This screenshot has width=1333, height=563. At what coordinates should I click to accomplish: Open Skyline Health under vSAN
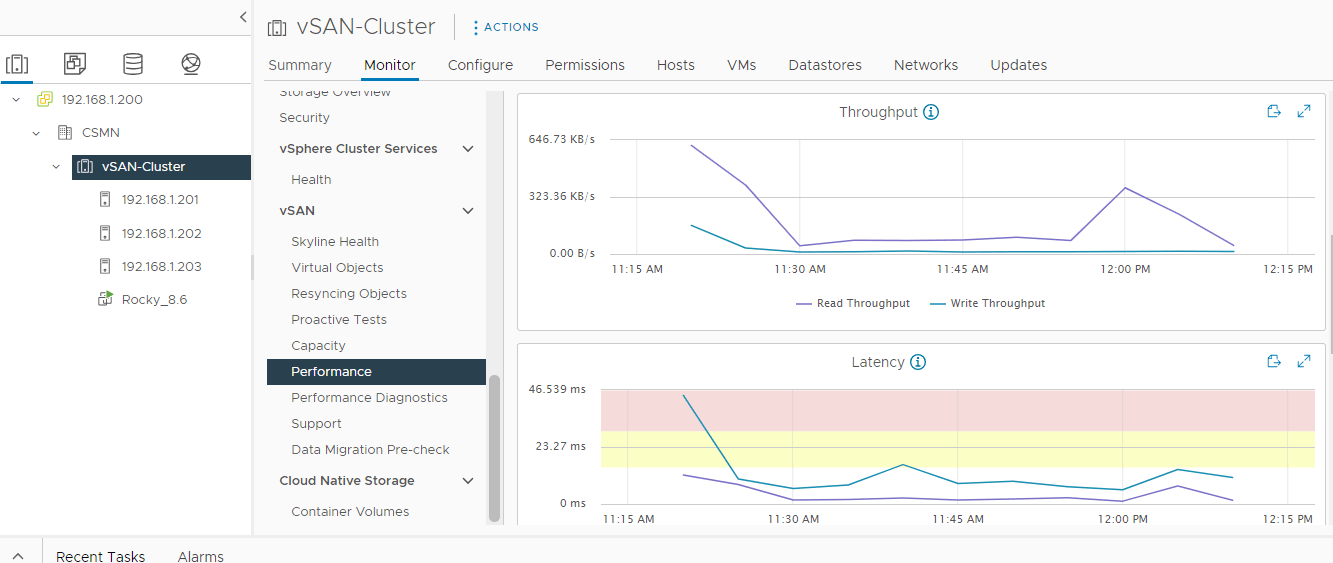click(x=335, y=242)
